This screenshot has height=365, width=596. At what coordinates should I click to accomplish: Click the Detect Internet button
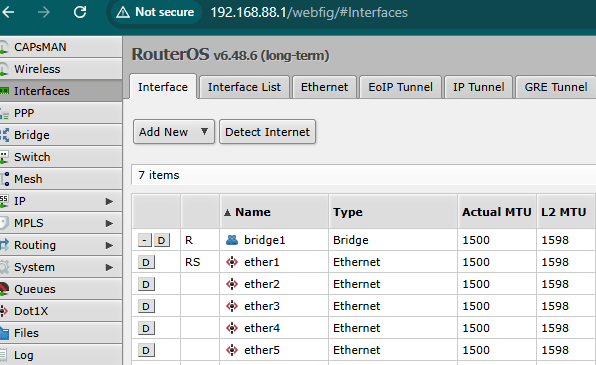click(268, 132)
